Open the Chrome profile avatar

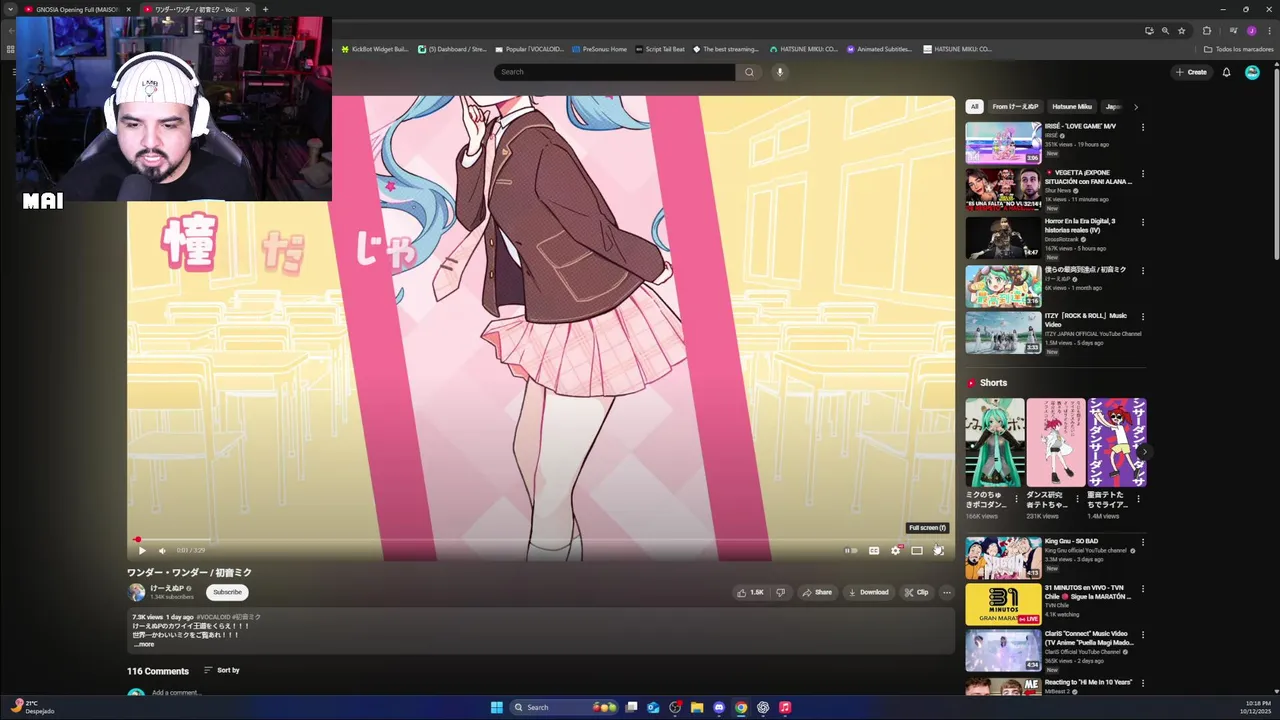click(1251, 31)
